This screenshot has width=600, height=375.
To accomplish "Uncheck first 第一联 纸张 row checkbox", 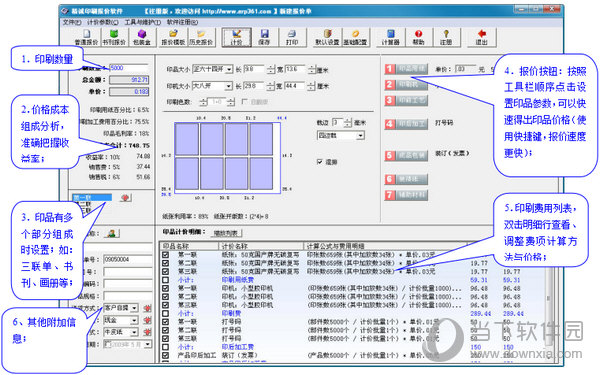I will tap(165, 254).
